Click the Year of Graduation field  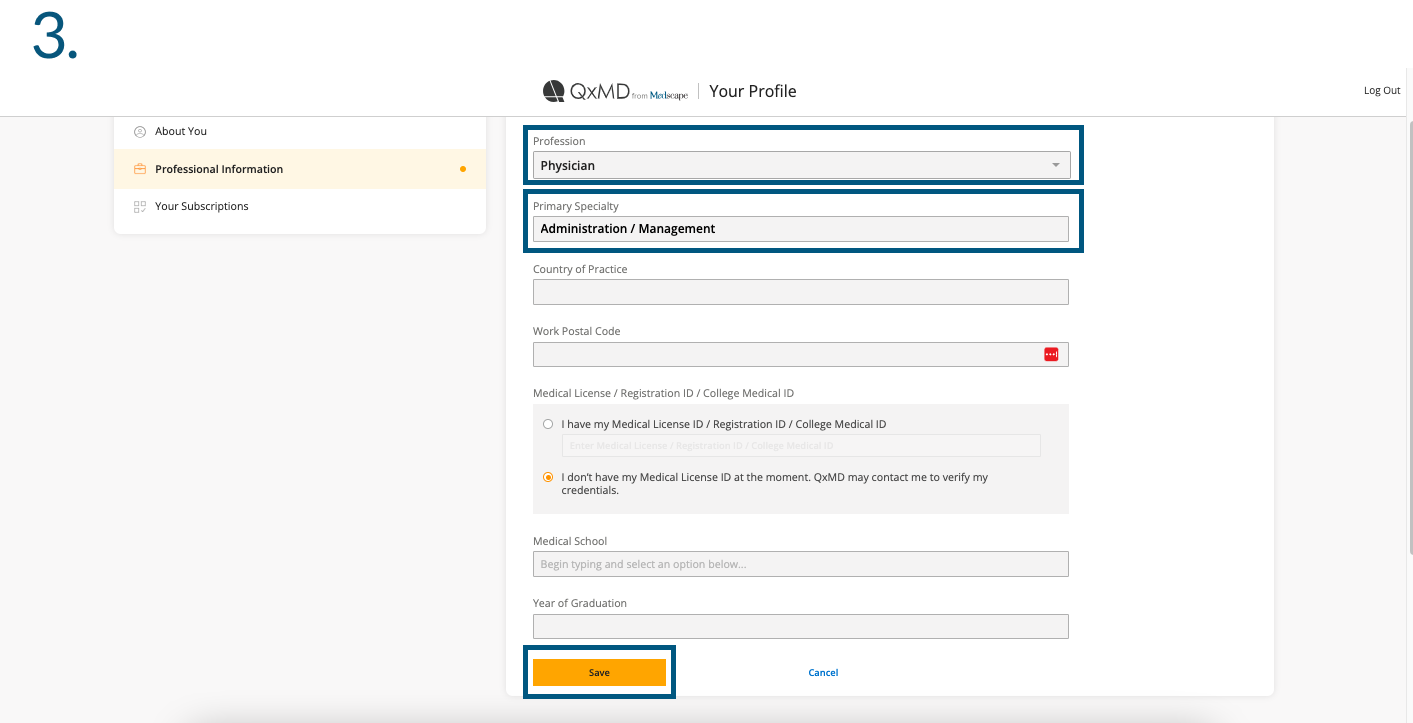pos(801,626)
